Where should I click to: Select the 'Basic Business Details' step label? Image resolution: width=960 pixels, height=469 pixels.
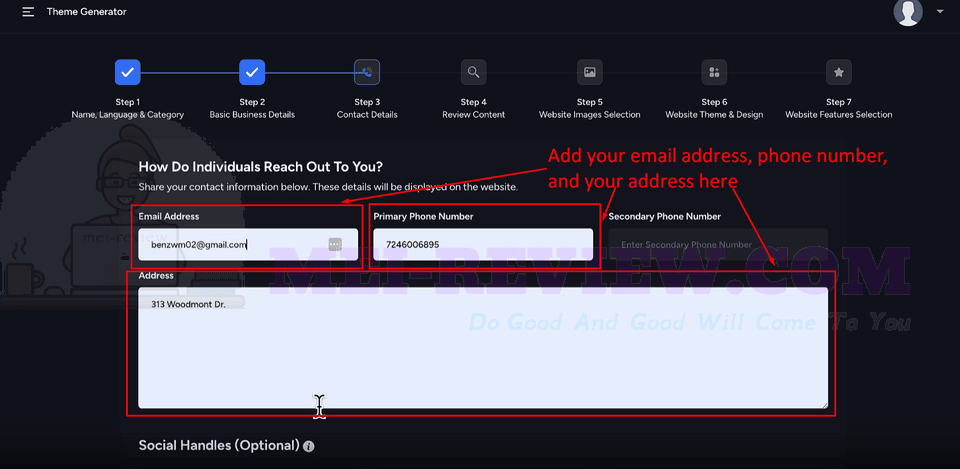[252, 114]
